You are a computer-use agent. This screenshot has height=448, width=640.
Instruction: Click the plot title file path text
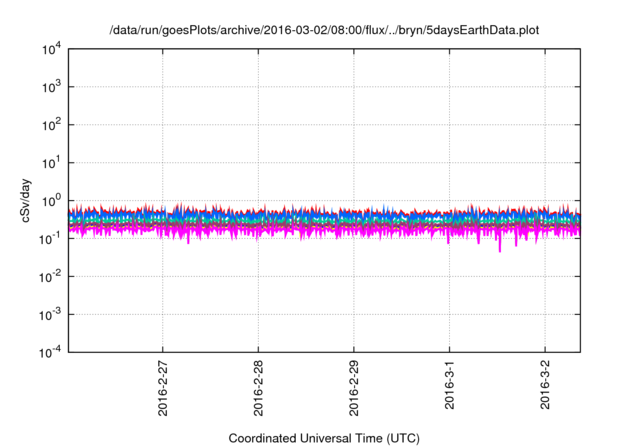324,30
